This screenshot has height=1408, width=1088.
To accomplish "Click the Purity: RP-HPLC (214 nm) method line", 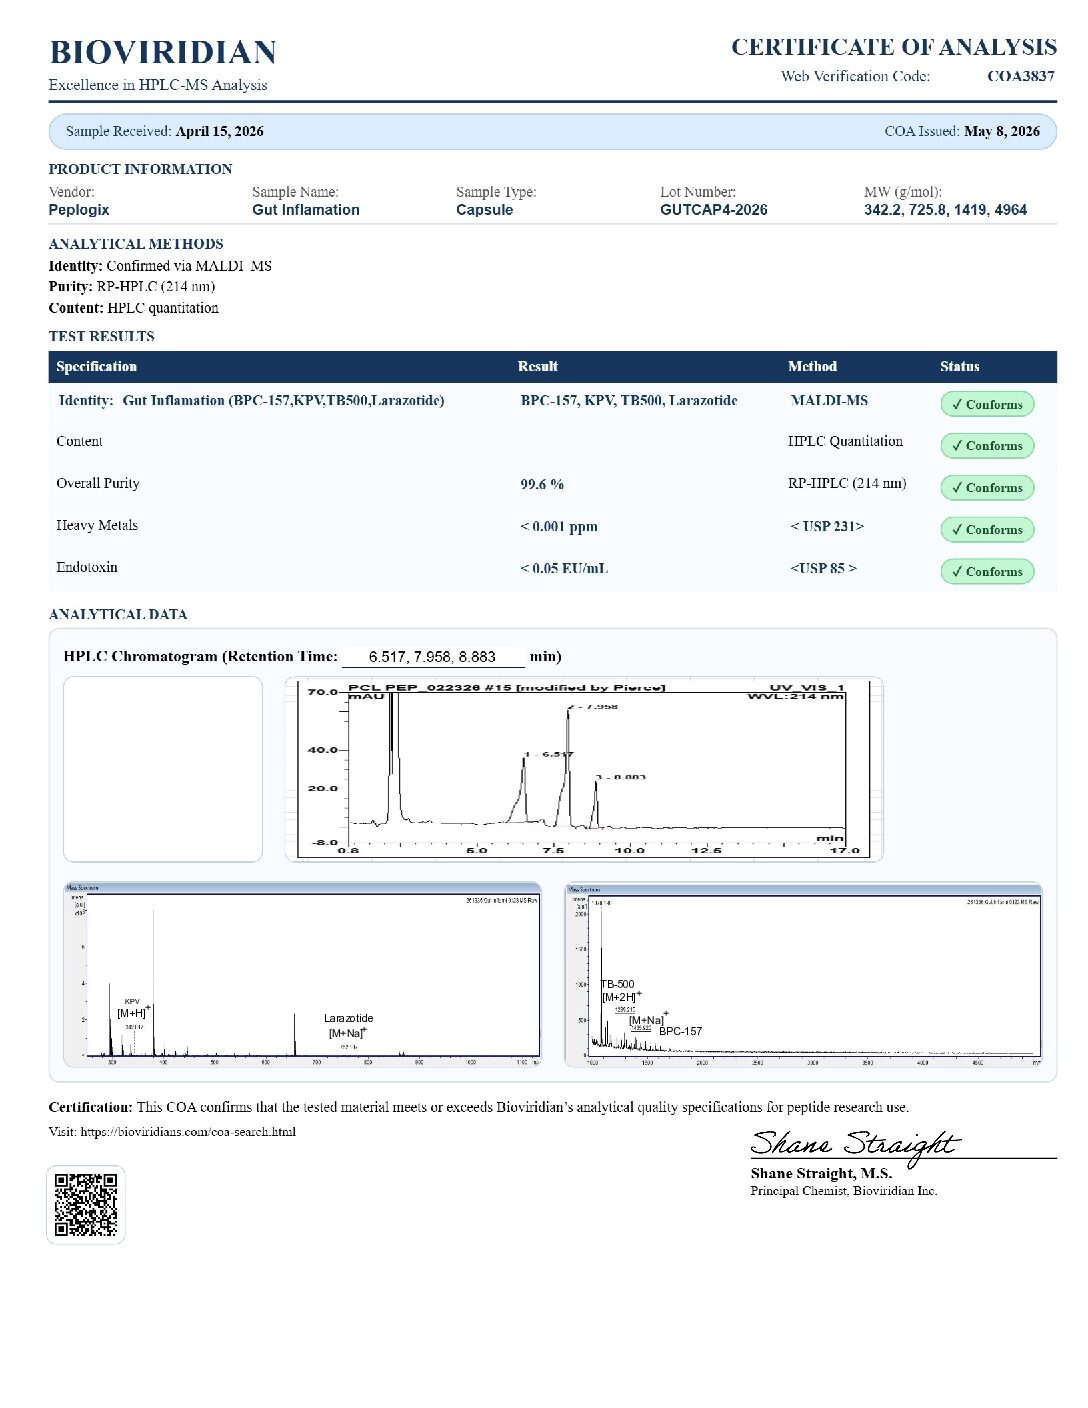I will pyautogui.click(x=132, y=286).
